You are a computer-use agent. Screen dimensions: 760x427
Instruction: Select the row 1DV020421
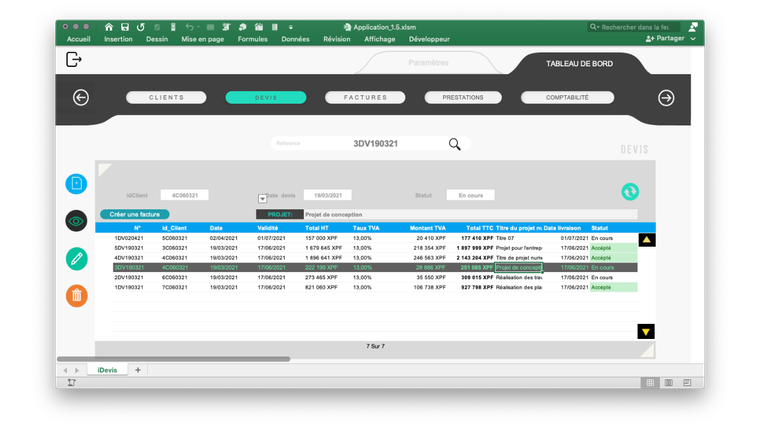click(x=375, y=238)
